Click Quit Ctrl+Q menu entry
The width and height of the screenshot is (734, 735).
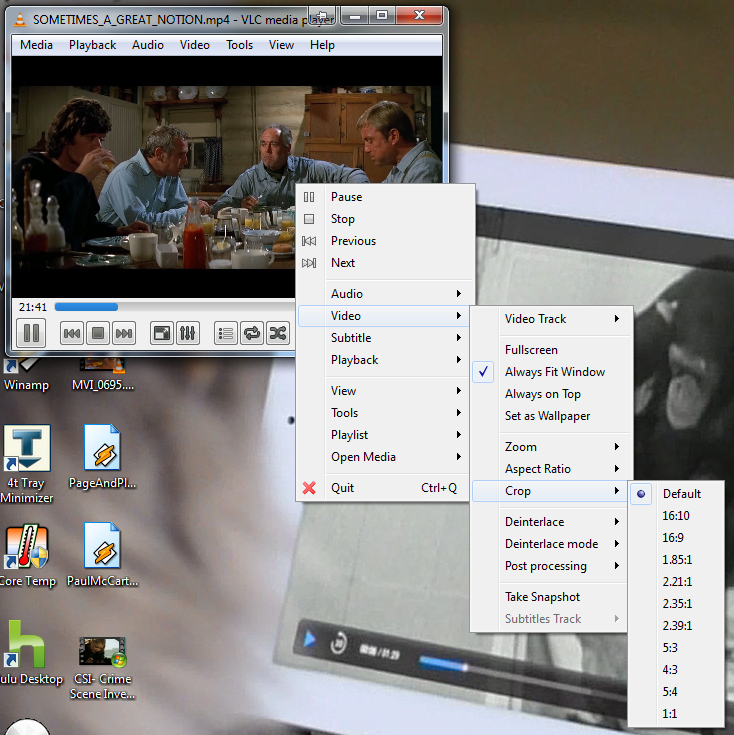click(383, 488)
